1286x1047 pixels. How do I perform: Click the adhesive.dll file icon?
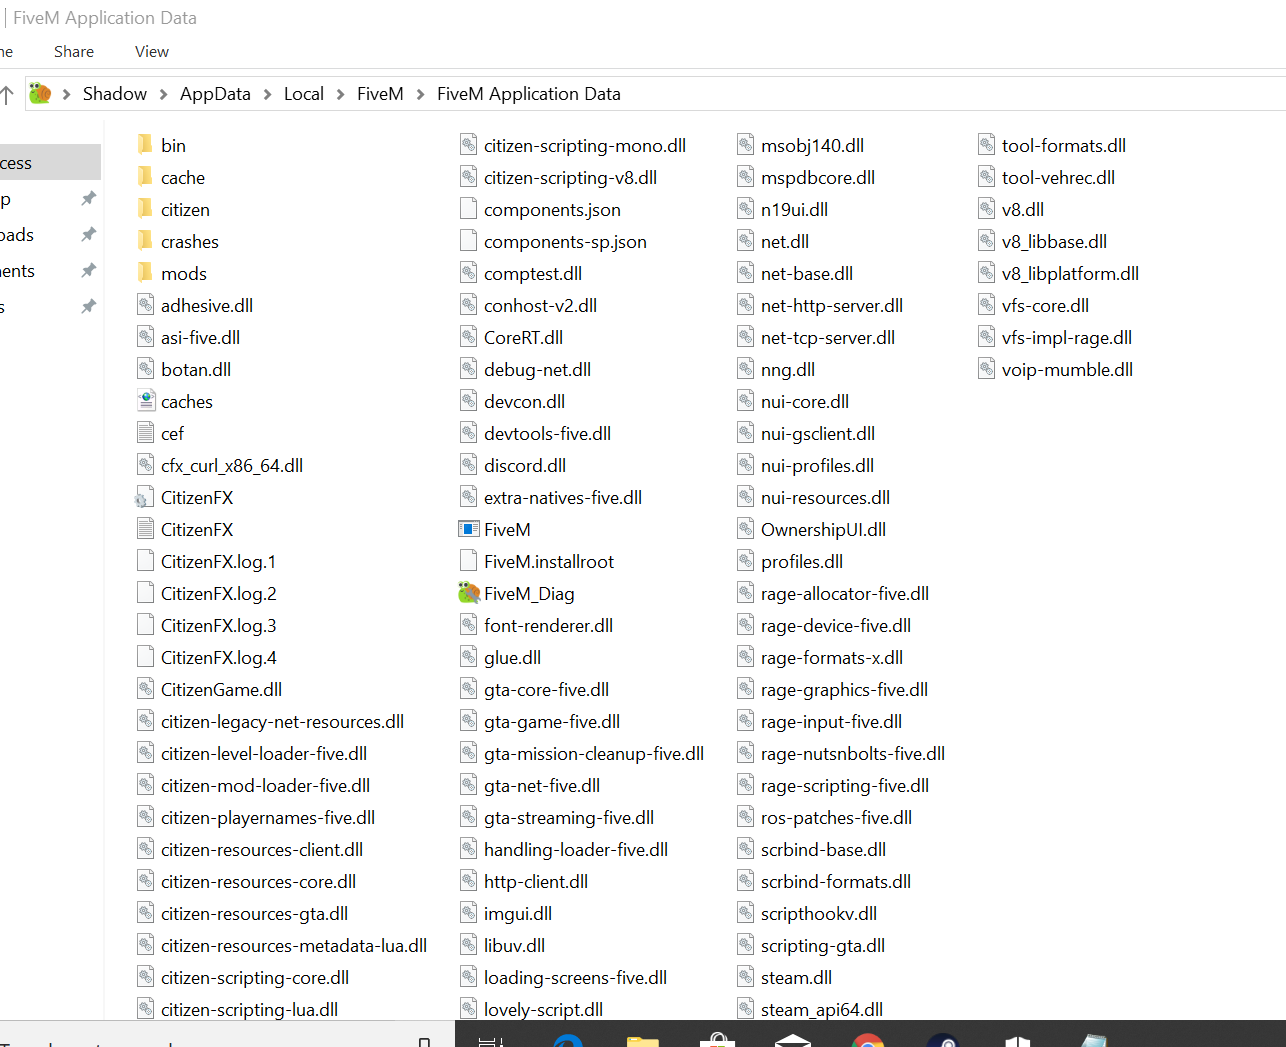point(146,305)
